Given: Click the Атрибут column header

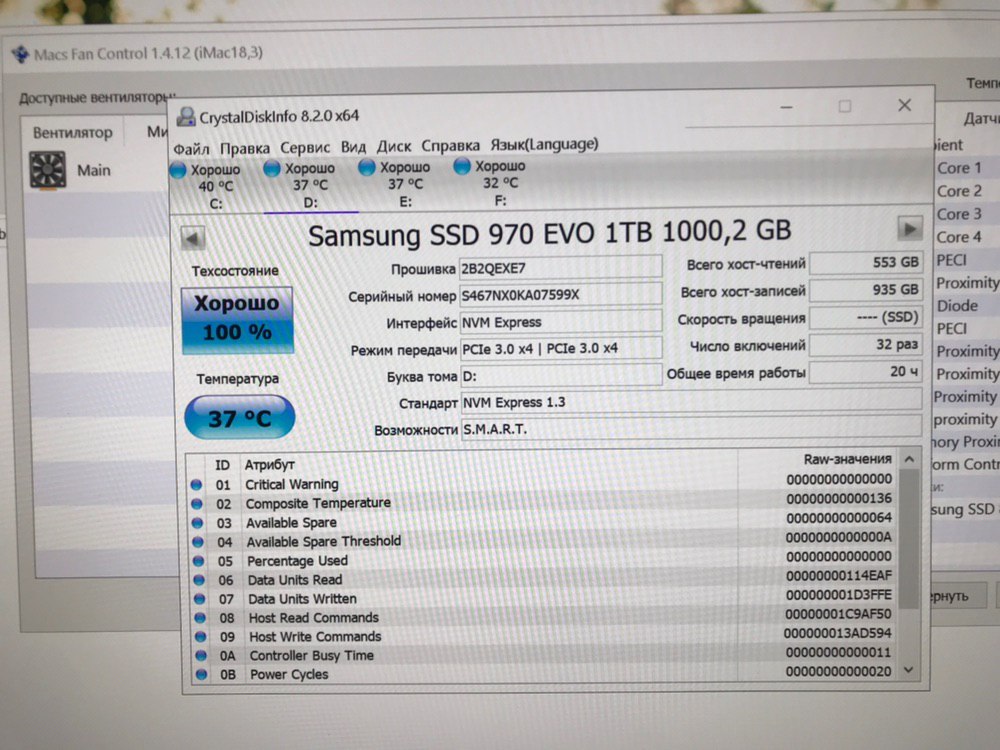Looking at the screenshot, I should pyautogui.click(x=269, y=464).
